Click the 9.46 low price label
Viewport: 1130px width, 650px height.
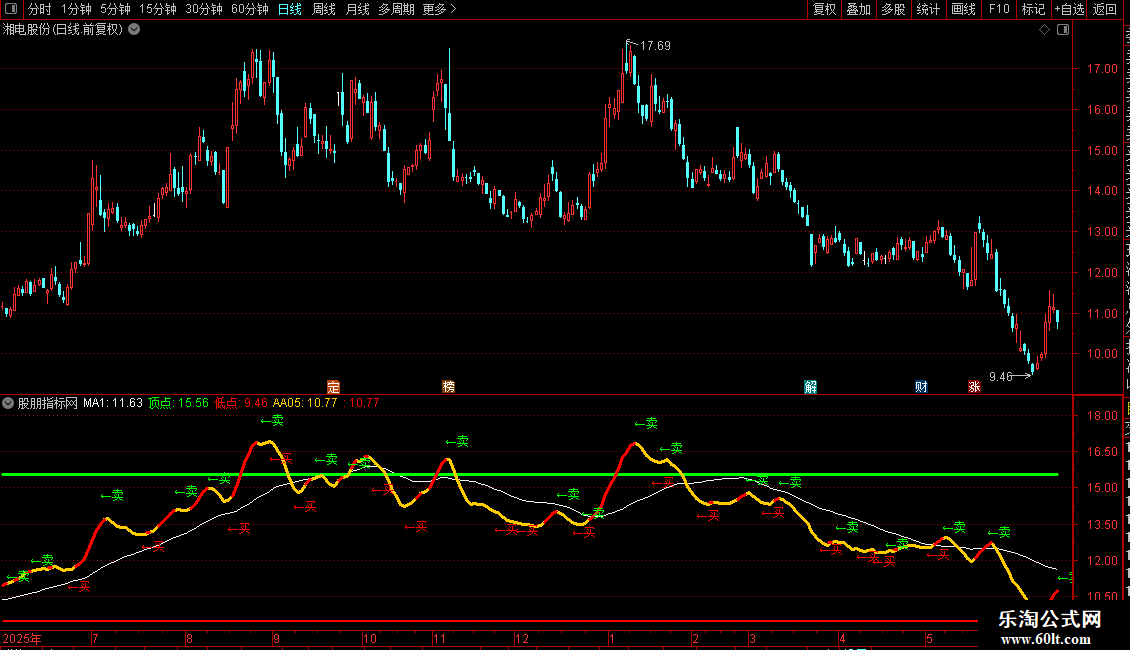coord(1000,377)
